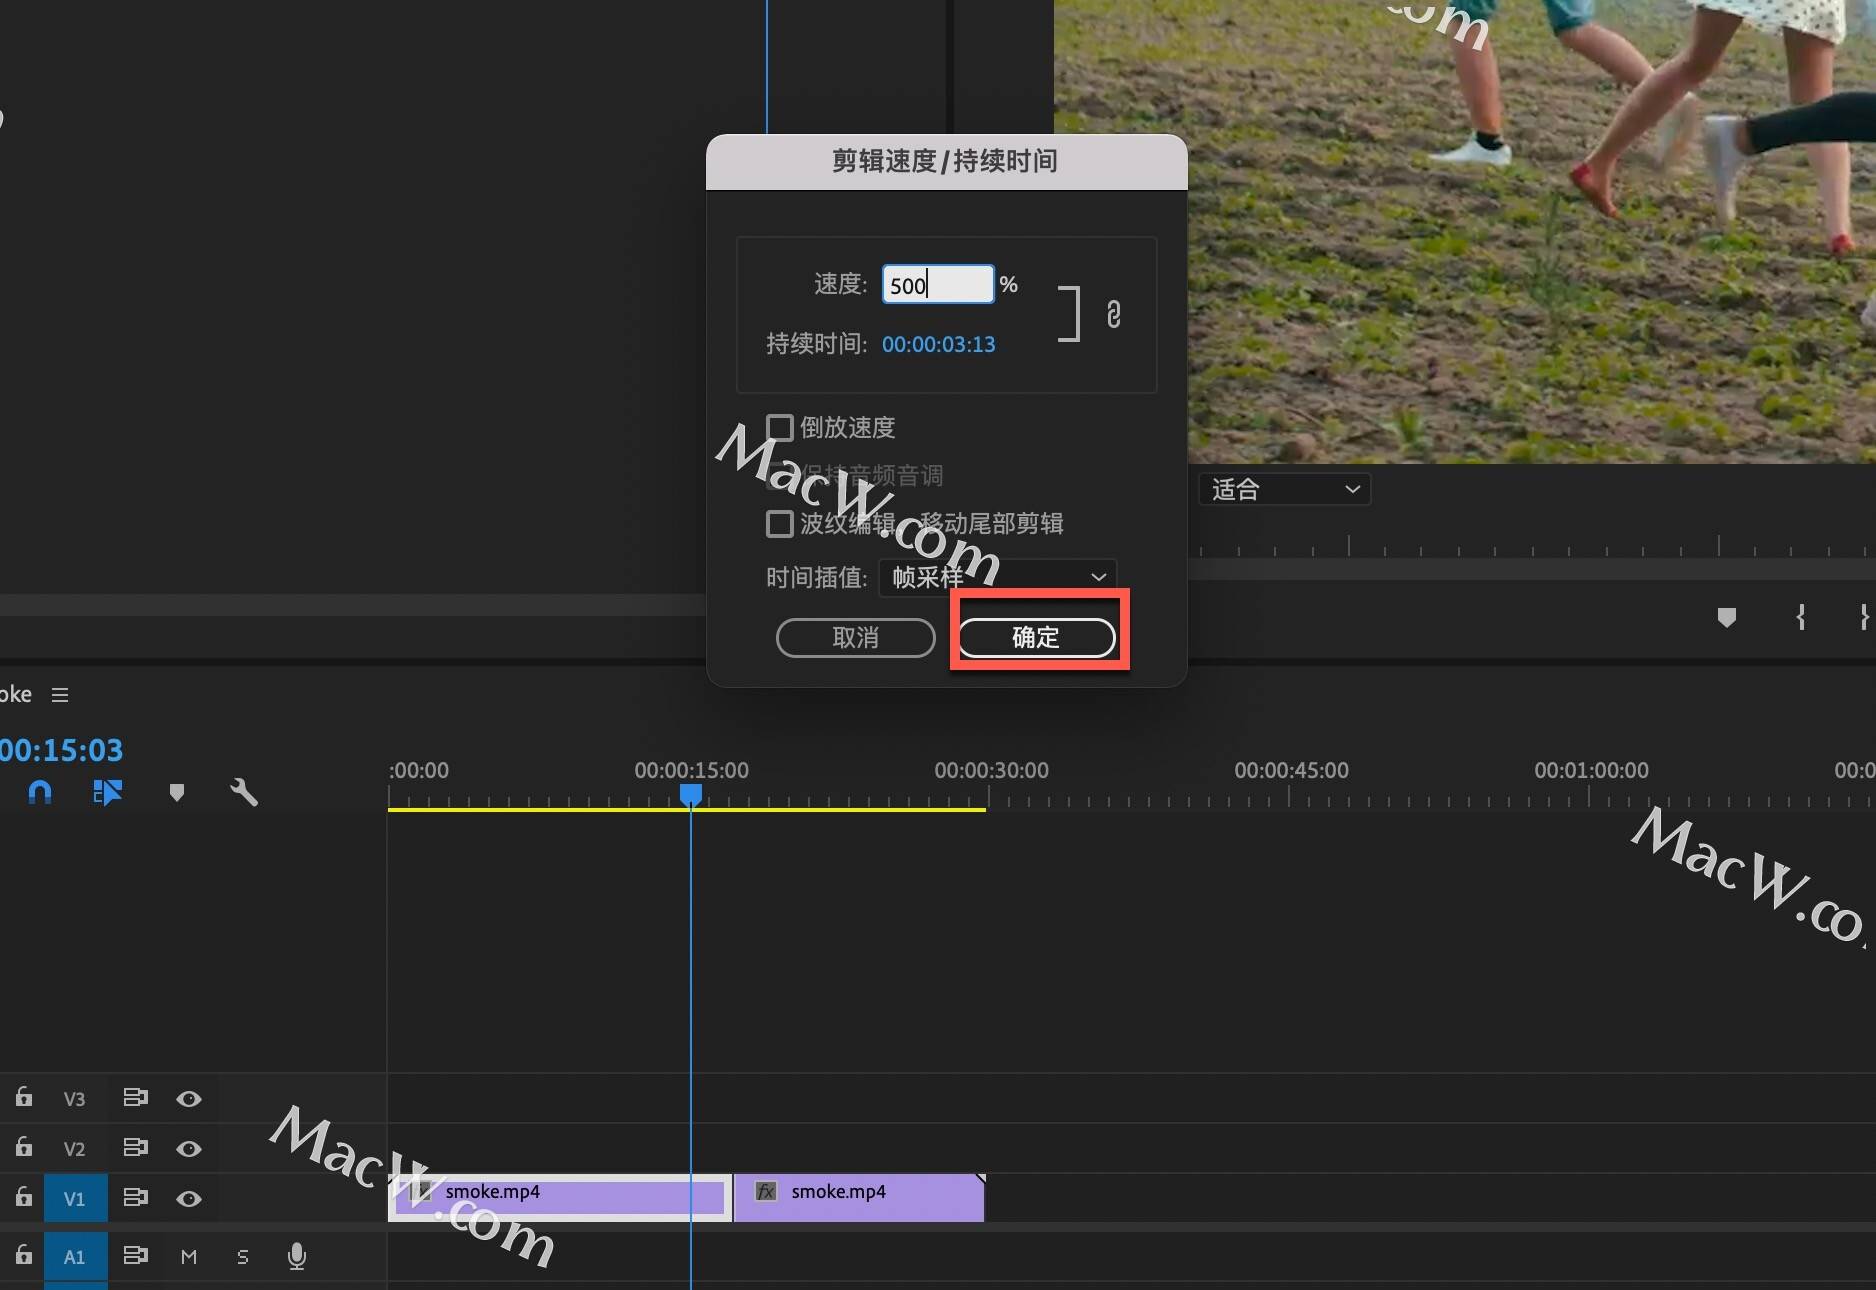Toggle linked selection icon in timeline
The height and width of the screenshot is (1290, 1876).
point(107,793)
